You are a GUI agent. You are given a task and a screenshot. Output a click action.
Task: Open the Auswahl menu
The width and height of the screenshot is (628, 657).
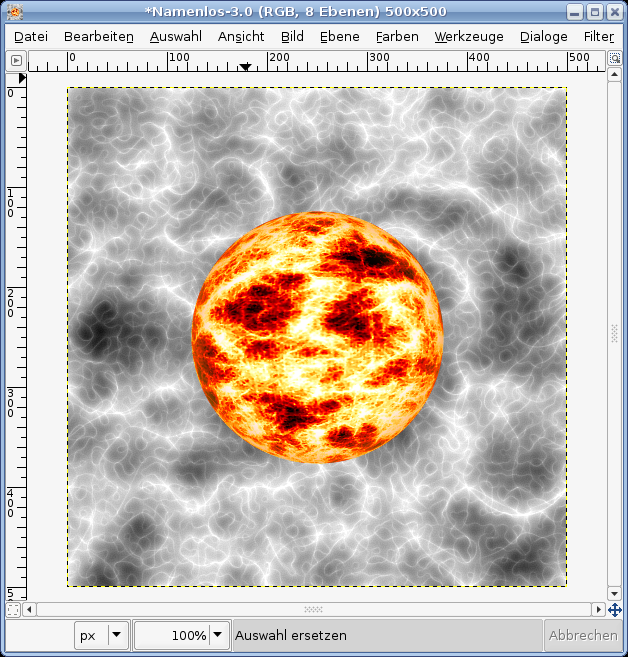(x=176, y=37)
